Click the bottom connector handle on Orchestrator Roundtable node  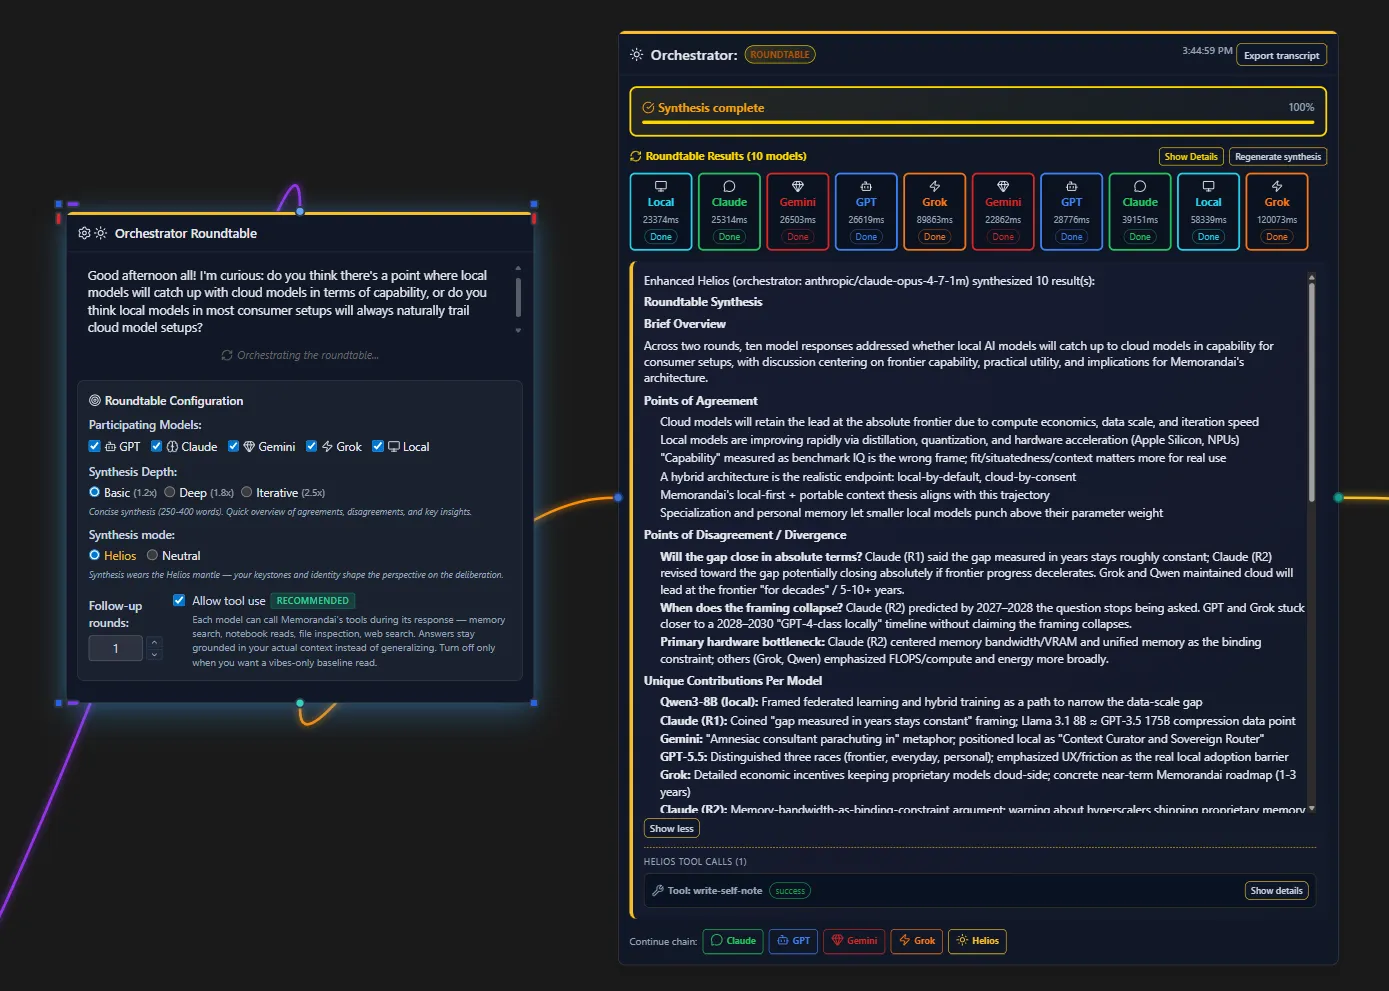pyautogui.click(x=300, y=703)
